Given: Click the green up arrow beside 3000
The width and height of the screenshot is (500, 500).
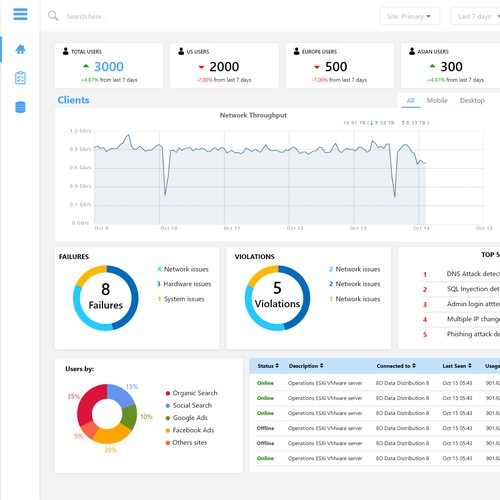Looking at the screenshot, I should click(x=86, y=66).
